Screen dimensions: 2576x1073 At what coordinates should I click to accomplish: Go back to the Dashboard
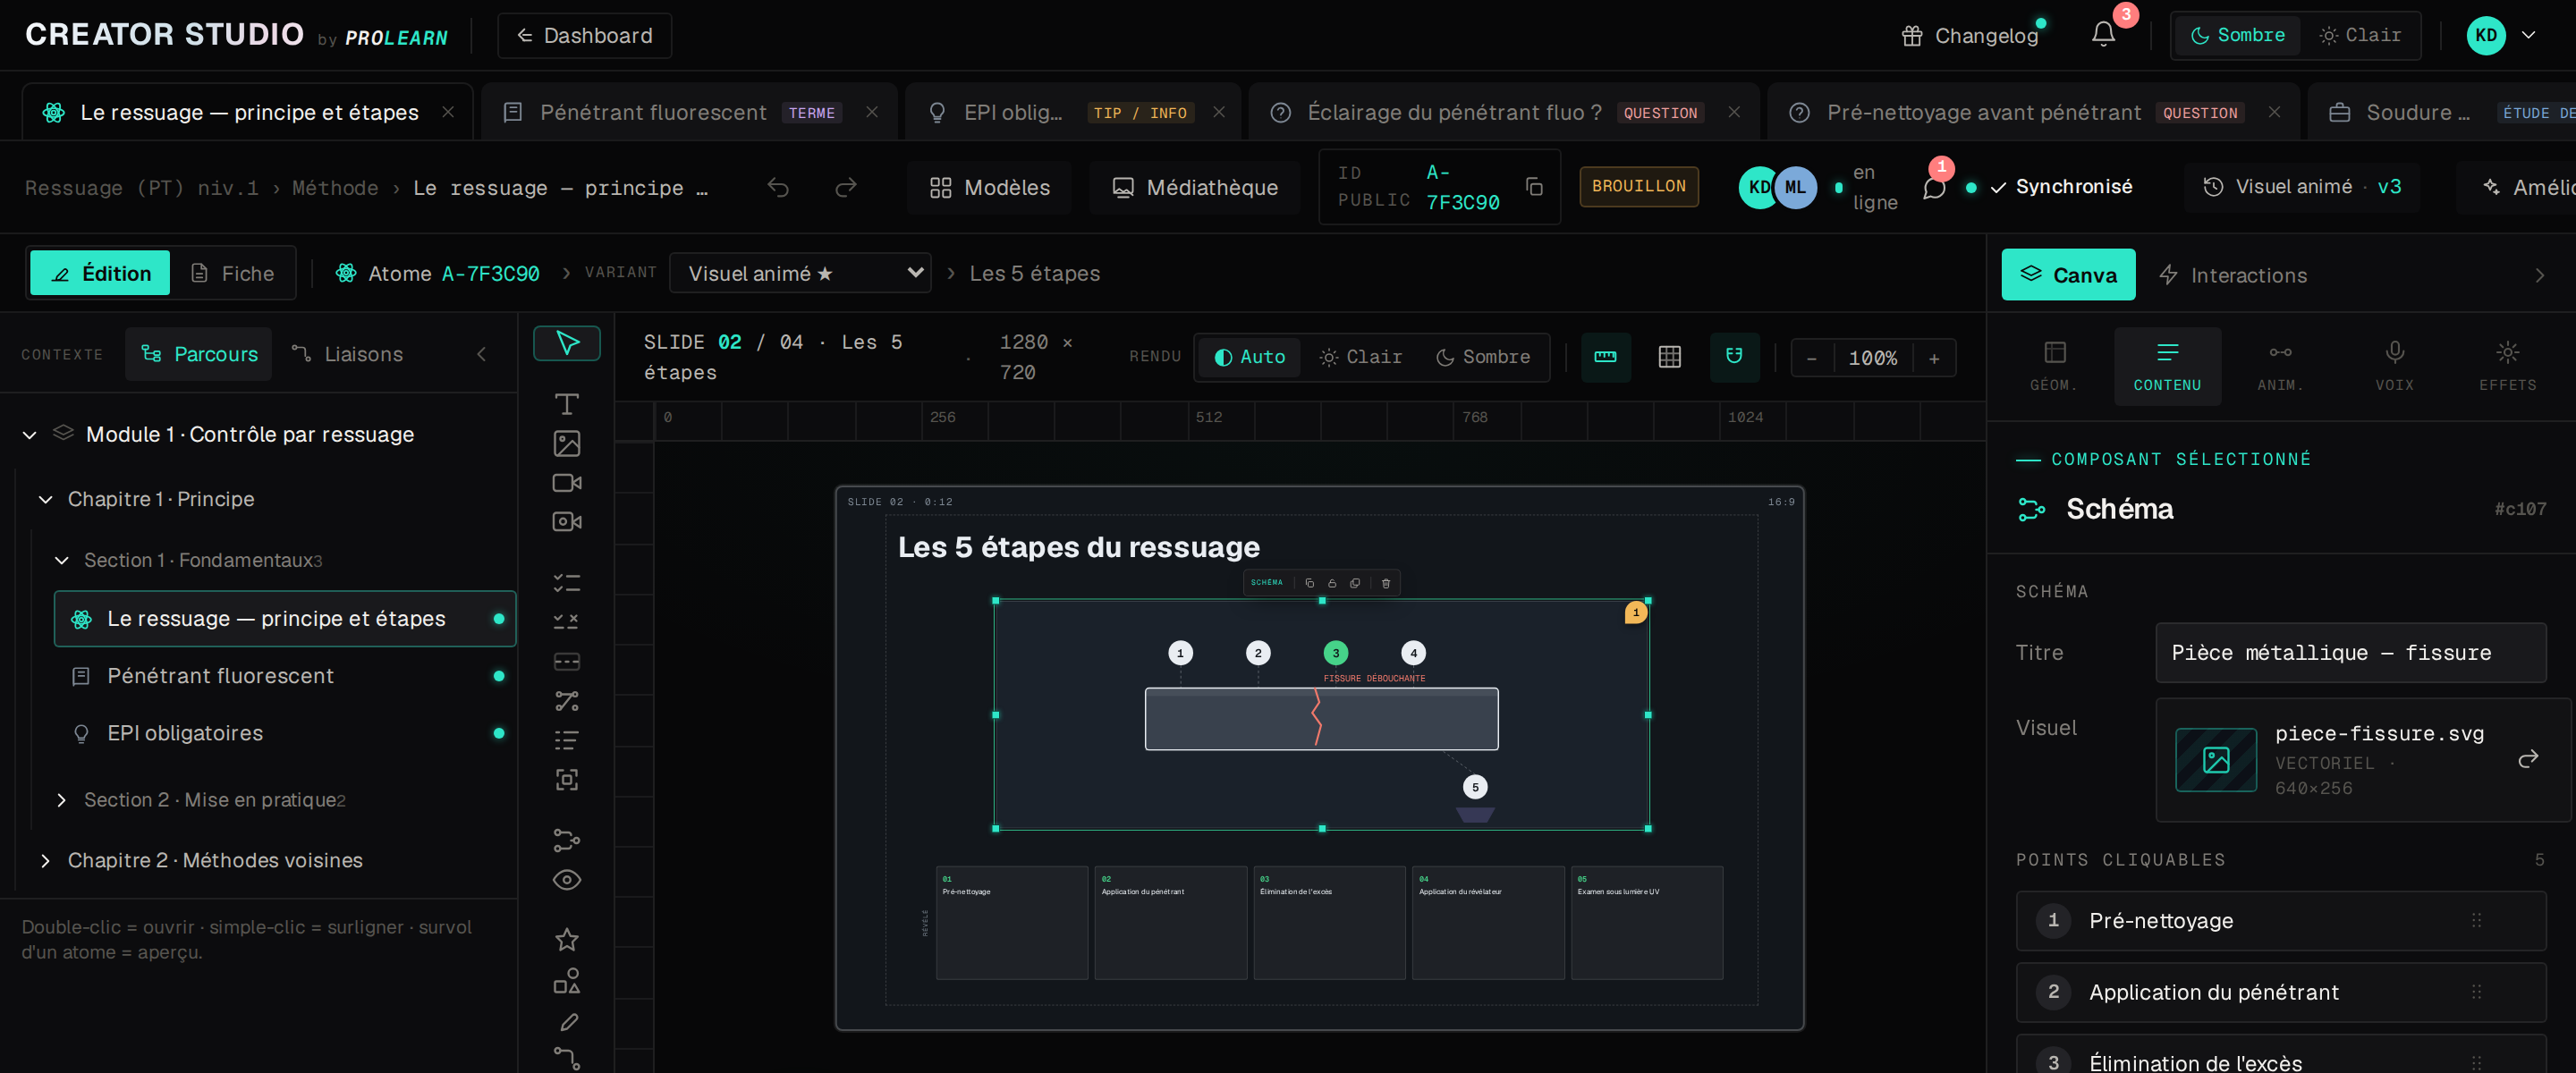[x=584, y=35]
